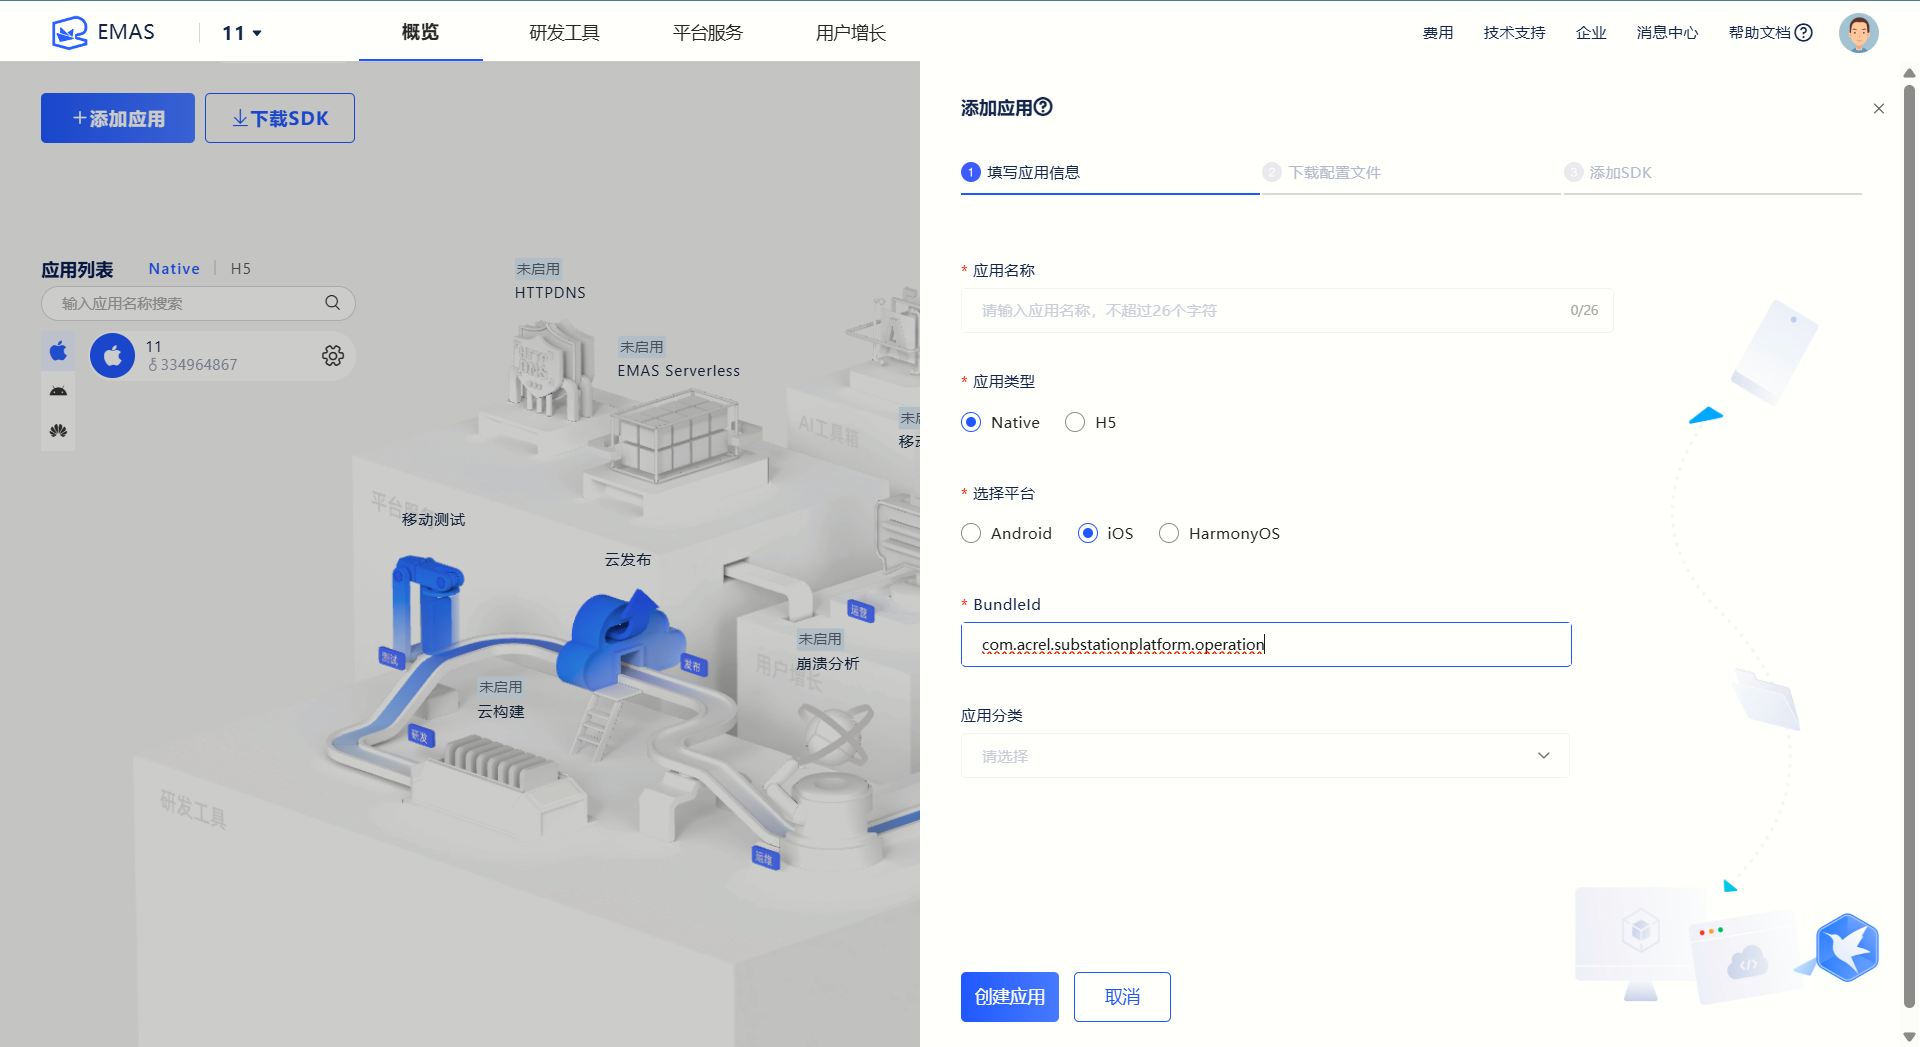
Task: Open app 11 with the blue Apple icon
Action: [x=112, y=356]
